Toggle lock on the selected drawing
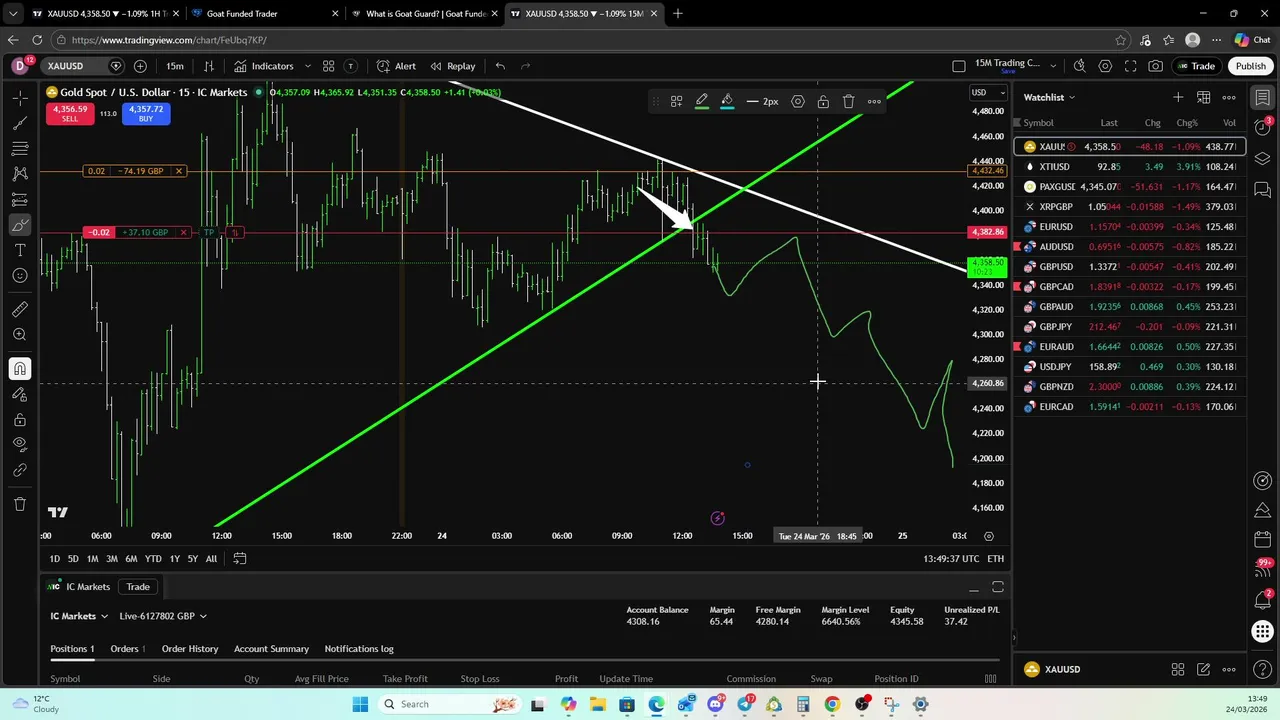The height and width of the screenshot is (720, 1280). point(823,101)
